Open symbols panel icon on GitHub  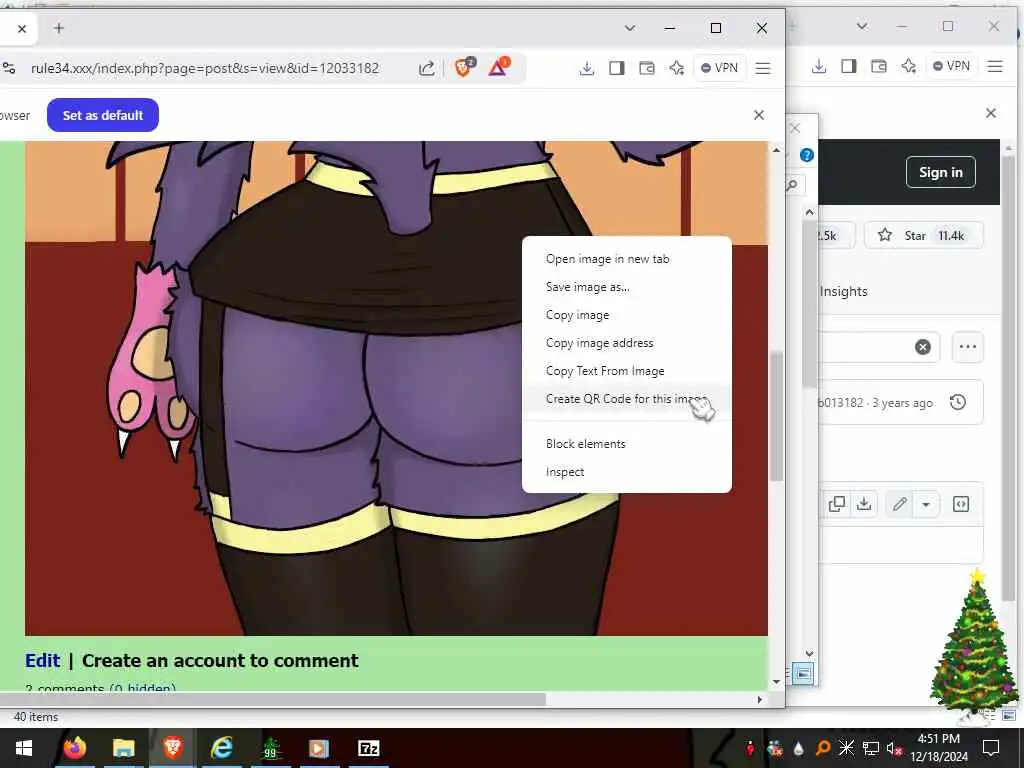tap(961, 504)
